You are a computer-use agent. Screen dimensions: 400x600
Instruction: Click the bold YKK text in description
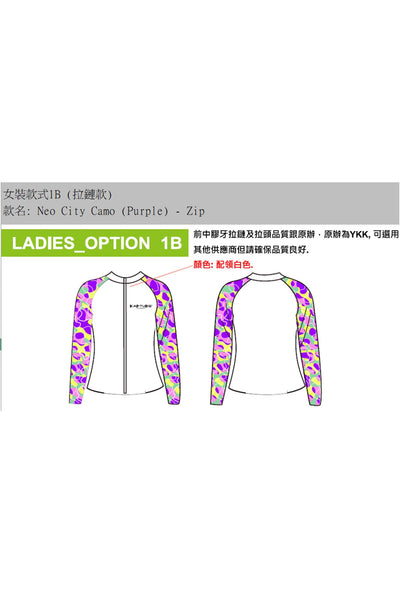[359, 235]
